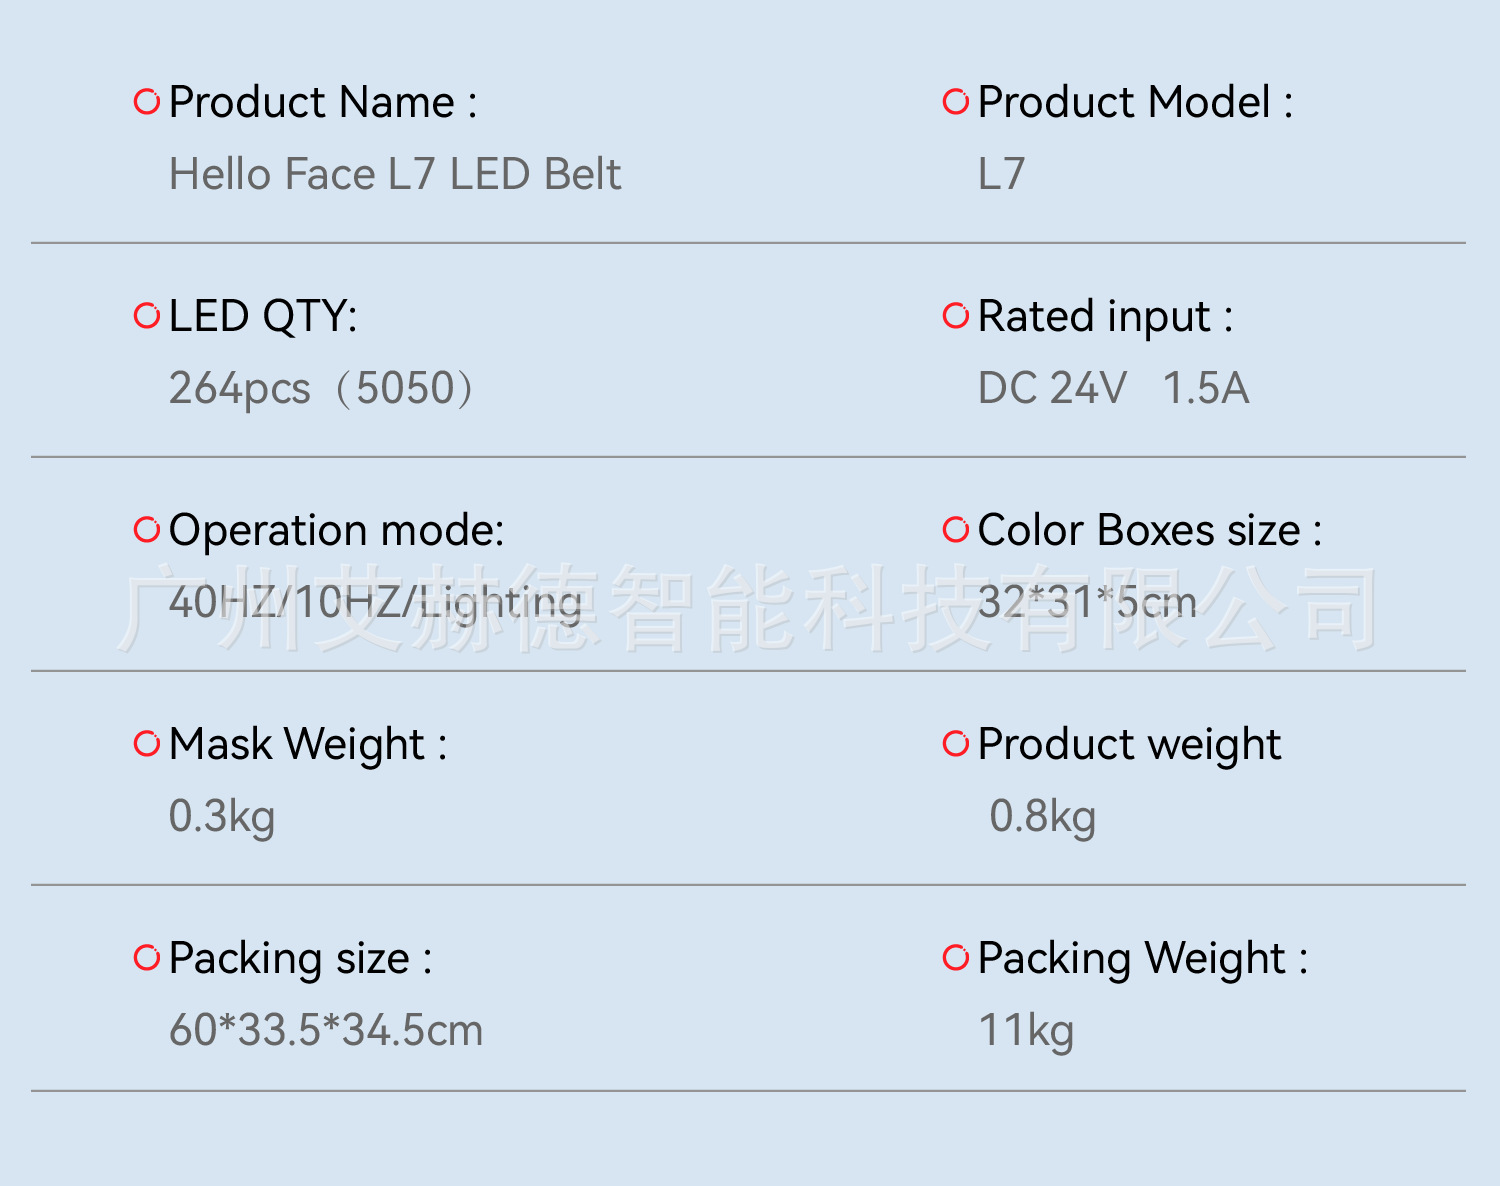Select the Hello Face L7 LED Belt text
The width and height of the screenshot is (1500, 1186).
coord(395,175)
